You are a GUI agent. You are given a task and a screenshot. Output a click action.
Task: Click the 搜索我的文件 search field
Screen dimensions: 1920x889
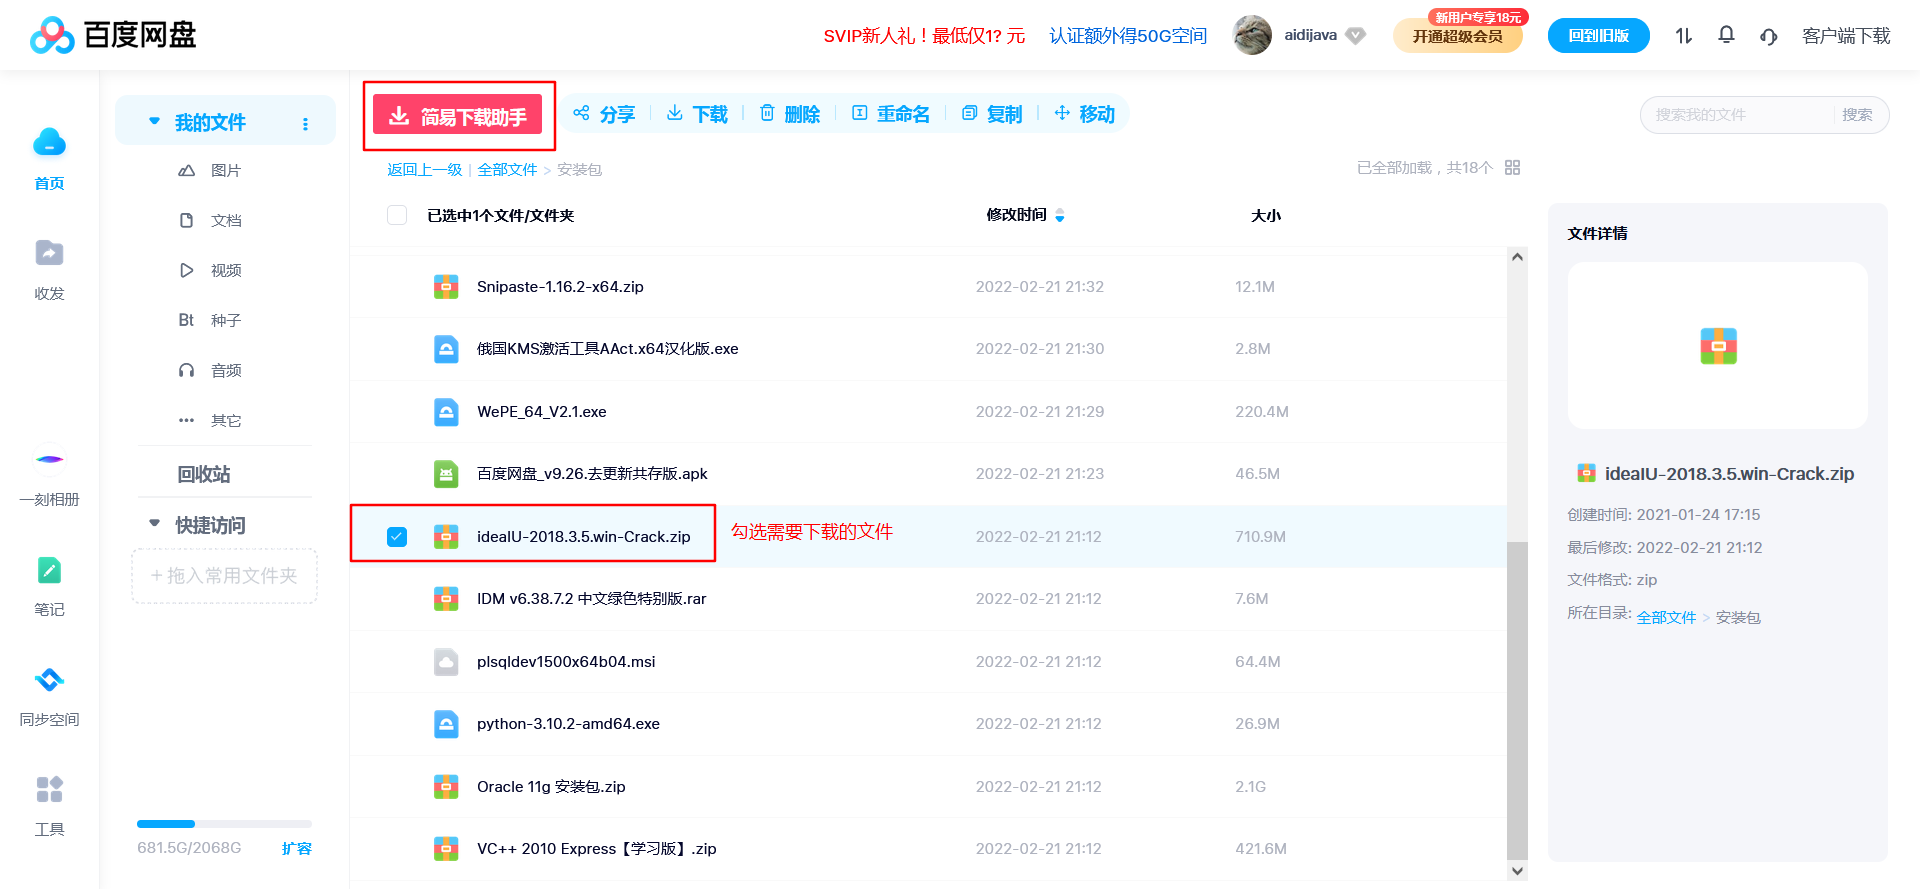(1738, 115)
